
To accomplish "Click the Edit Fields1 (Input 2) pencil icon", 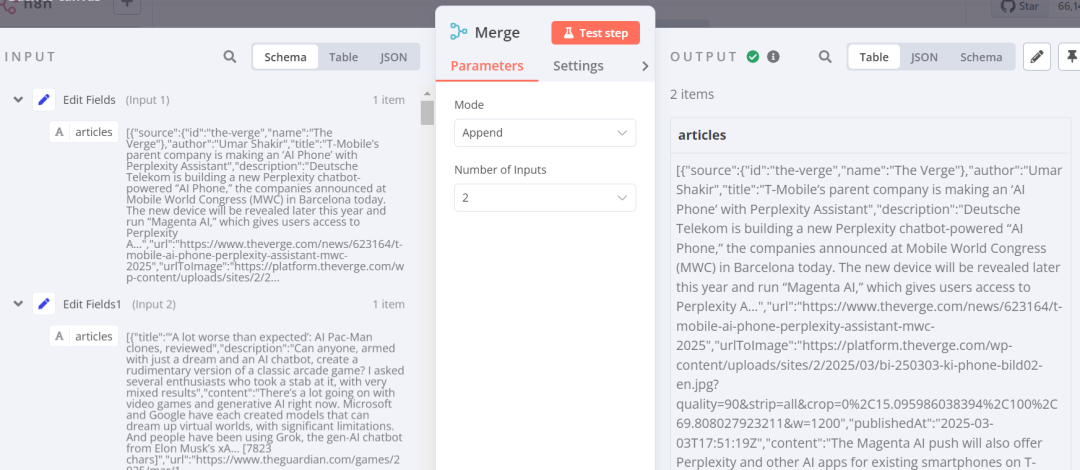I will pos(44,303).
